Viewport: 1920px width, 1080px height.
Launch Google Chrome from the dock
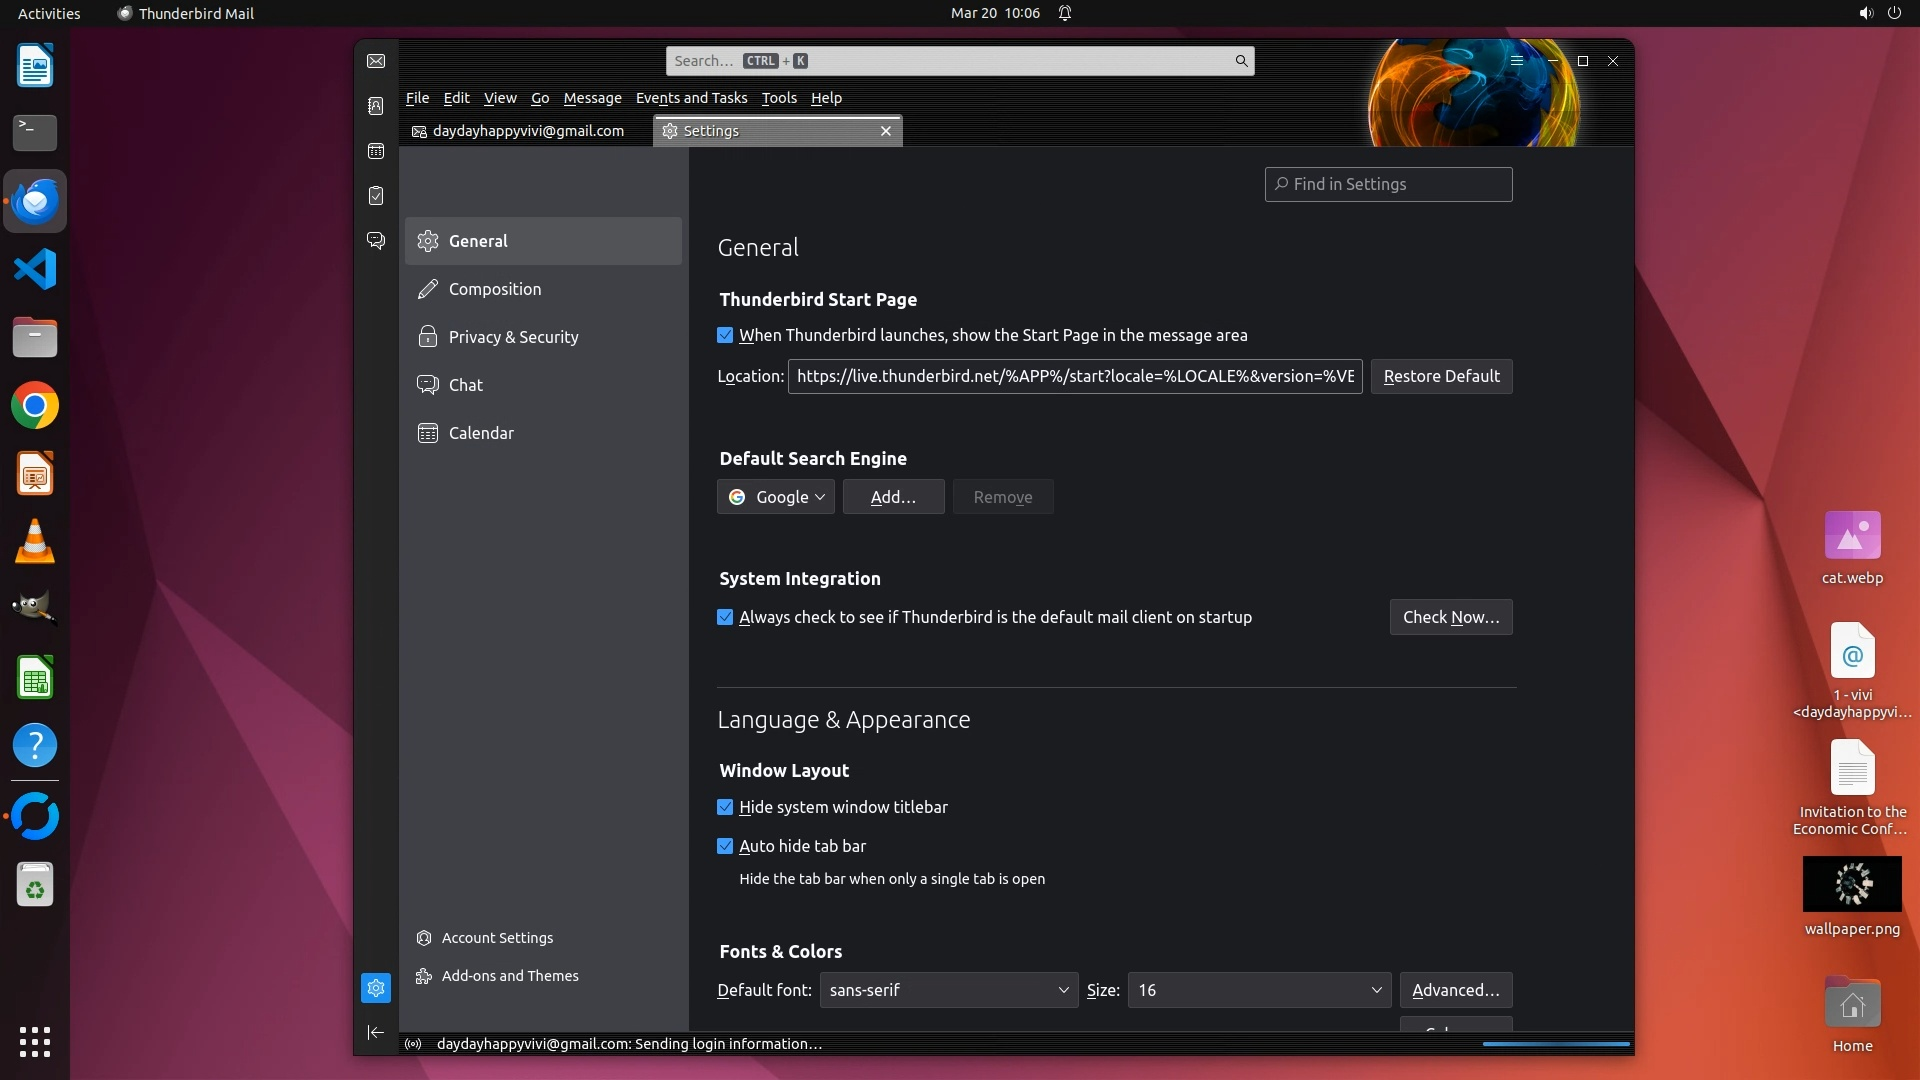pyautogui.click(x=35, y=406)
